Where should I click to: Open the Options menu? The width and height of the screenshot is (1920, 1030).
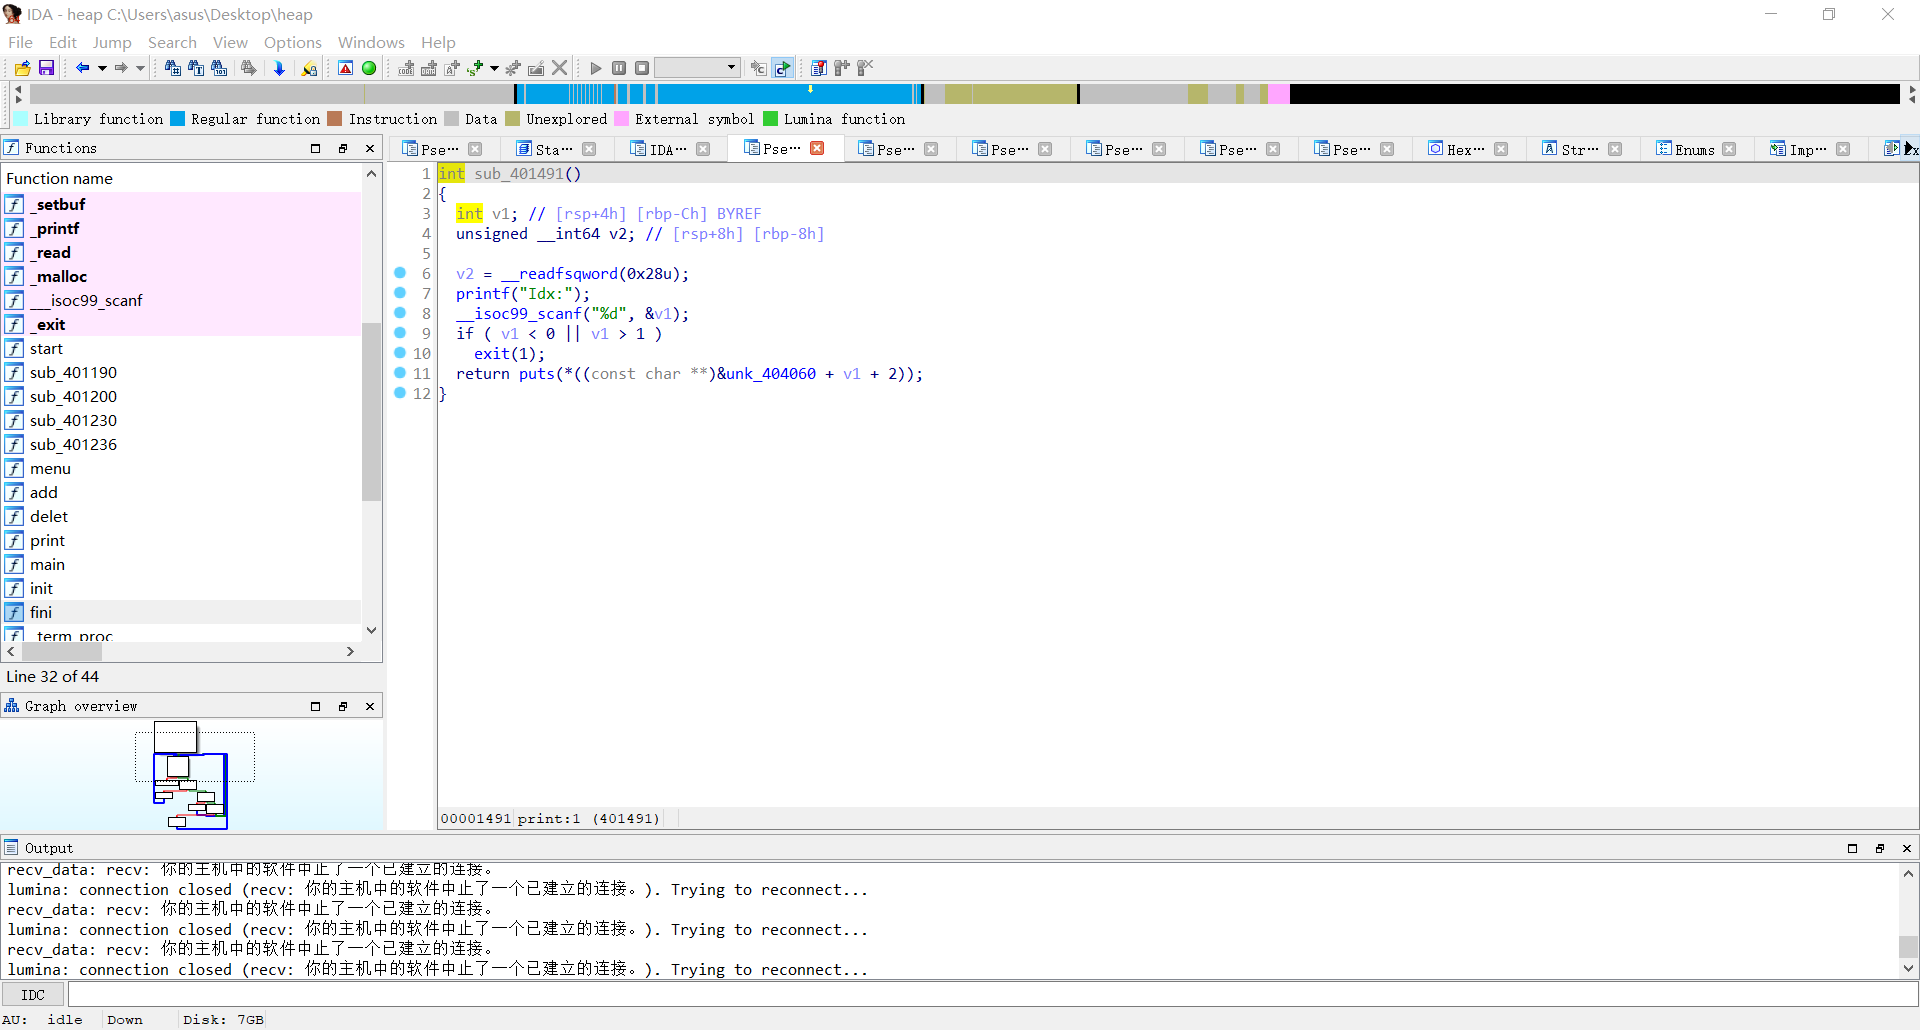pyautogui.click(x=293, y=42)
